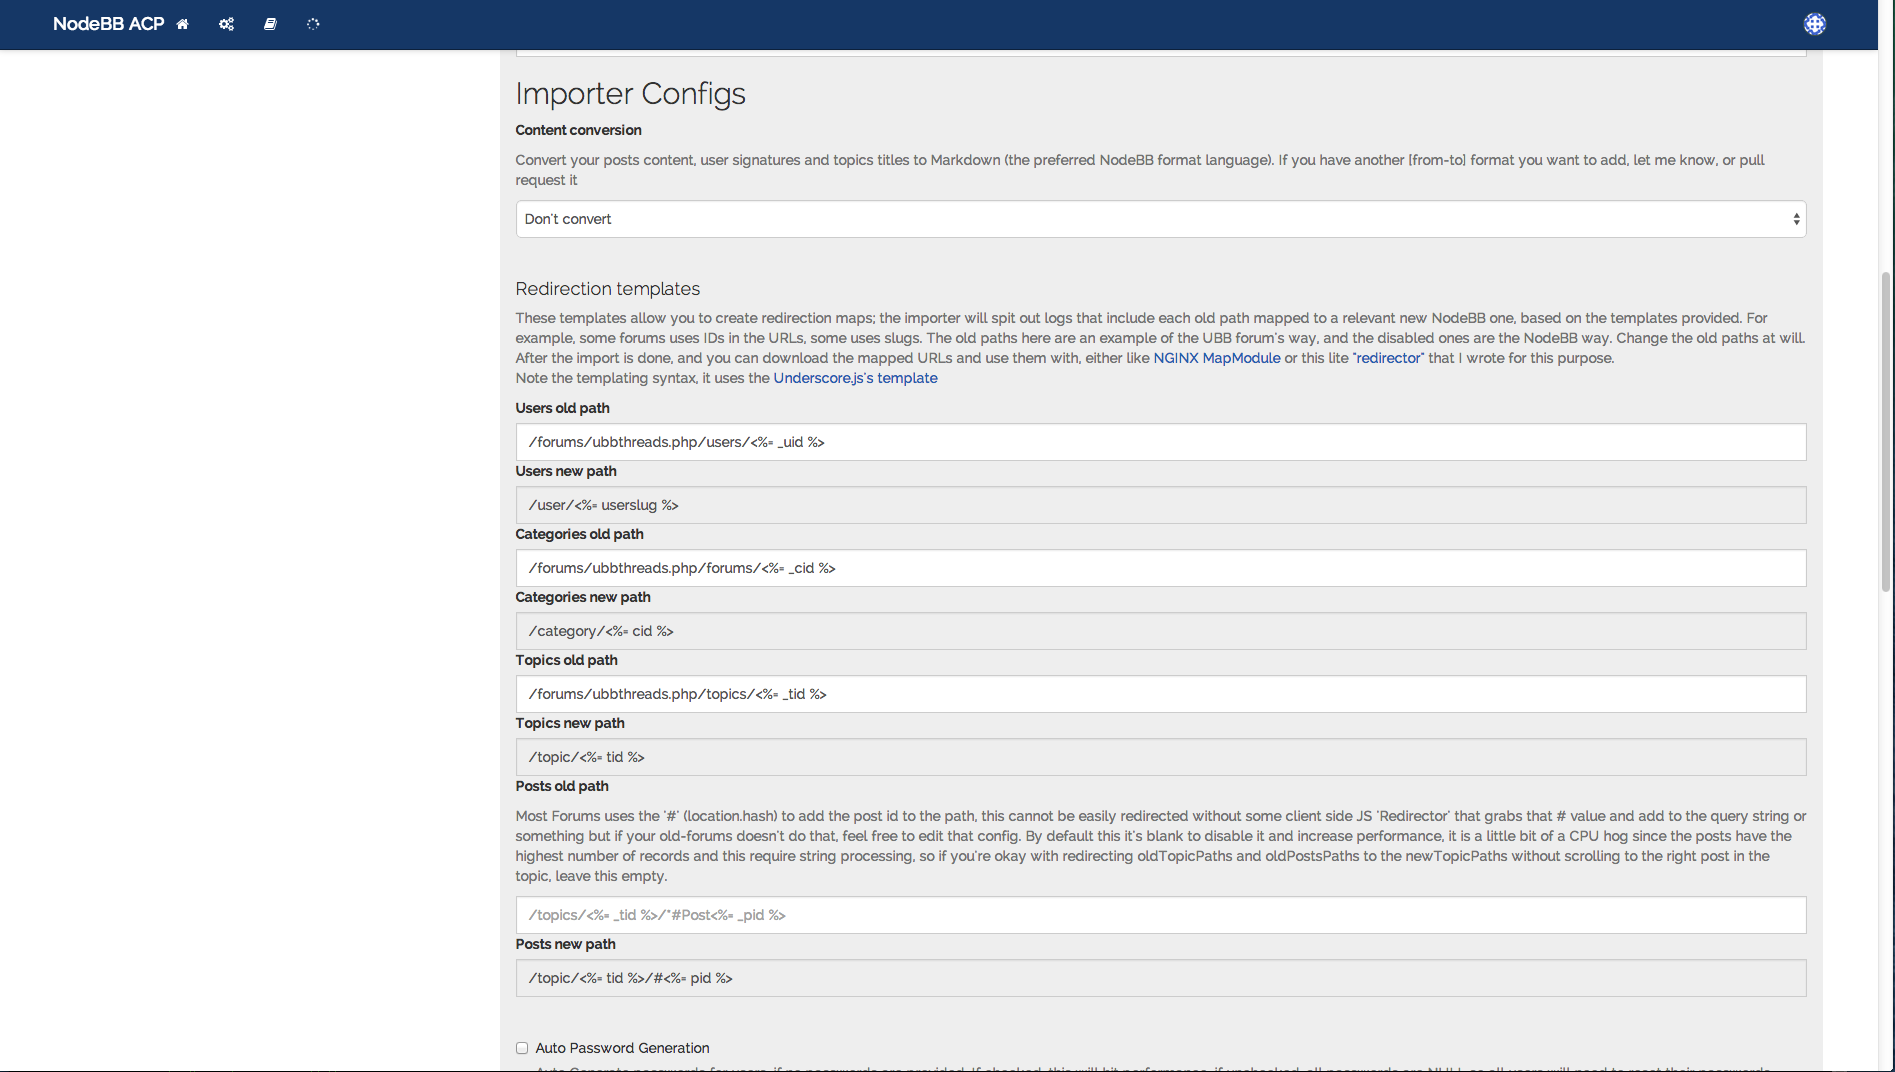Screen dimensions: 1895x1072
Task: Click the page vertical scrollbar thumb
Action: point(1886,430)
